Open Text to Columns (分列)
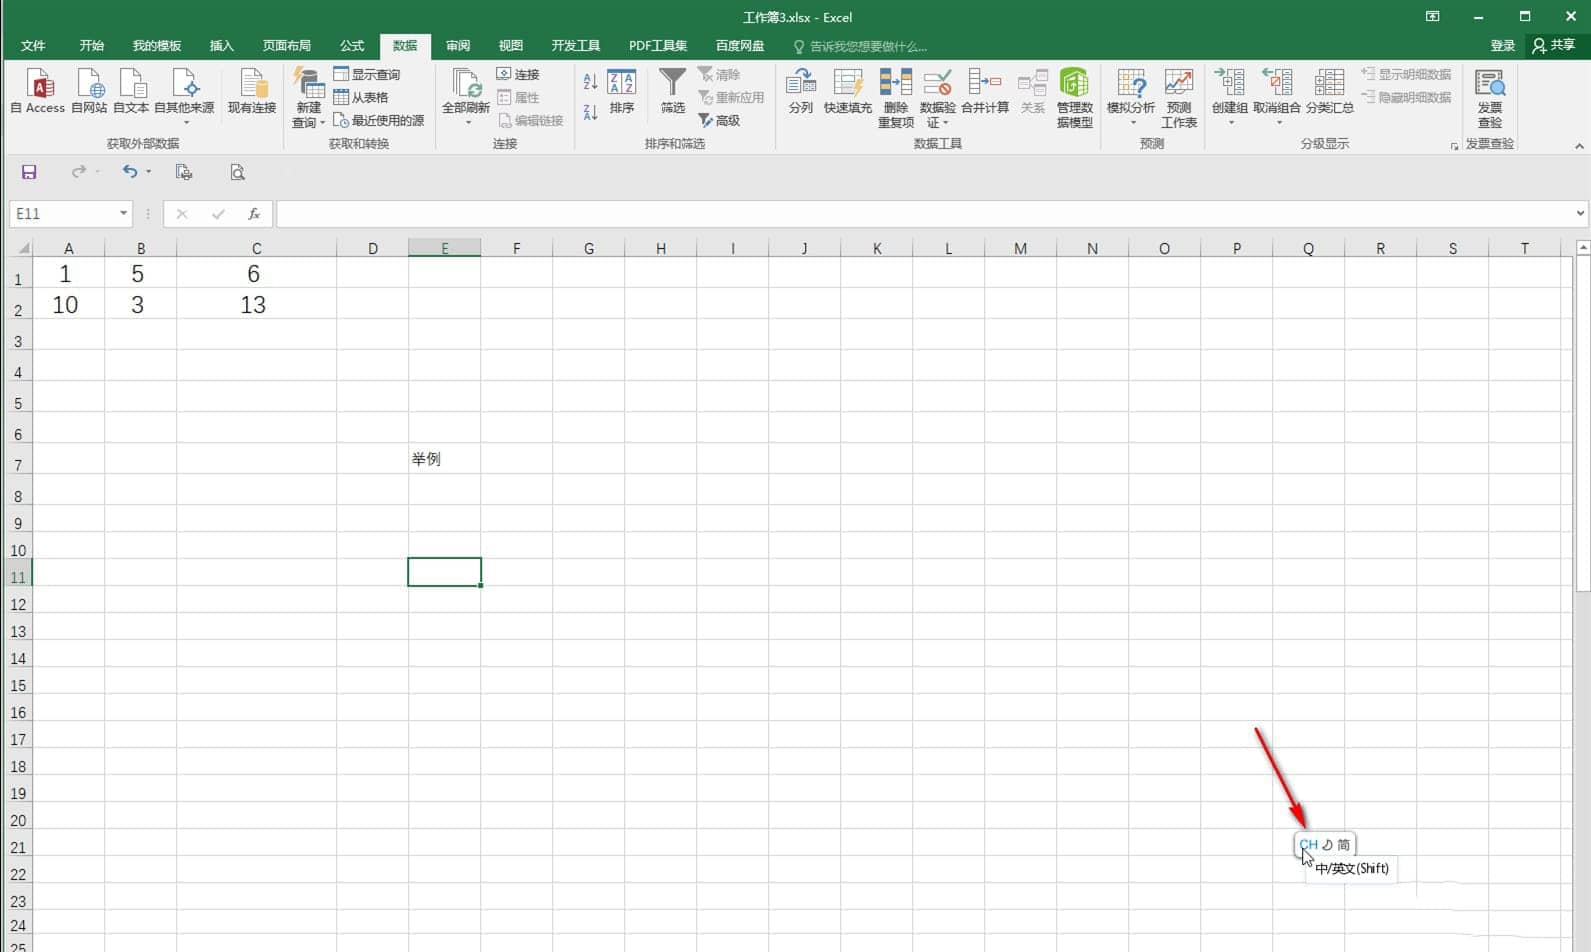1591x952 pixels. (801, 91)
